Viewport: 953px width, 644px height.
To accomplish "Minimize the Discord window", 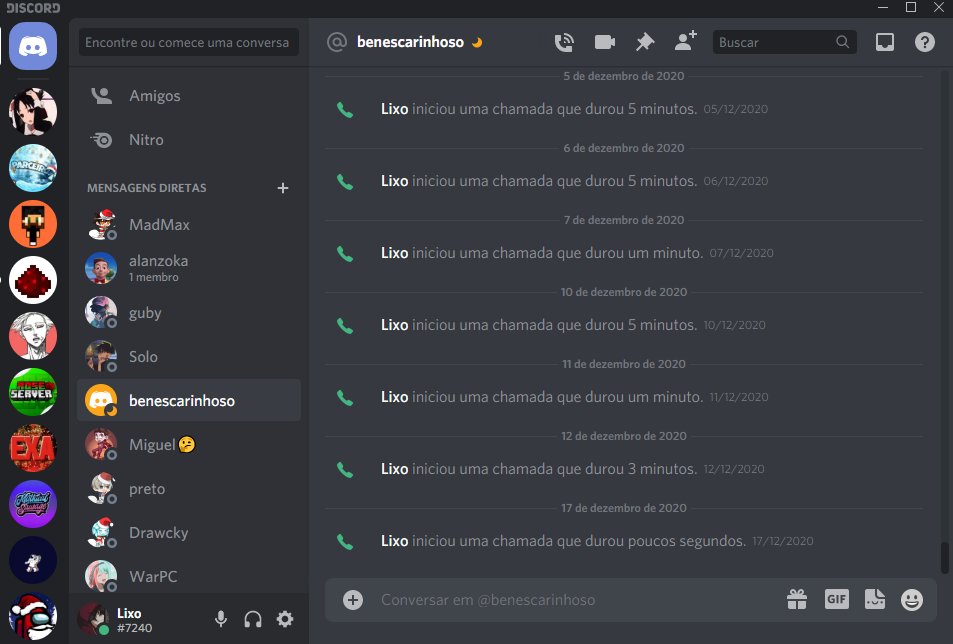I will pyautogui.click(x=883, y=7).
